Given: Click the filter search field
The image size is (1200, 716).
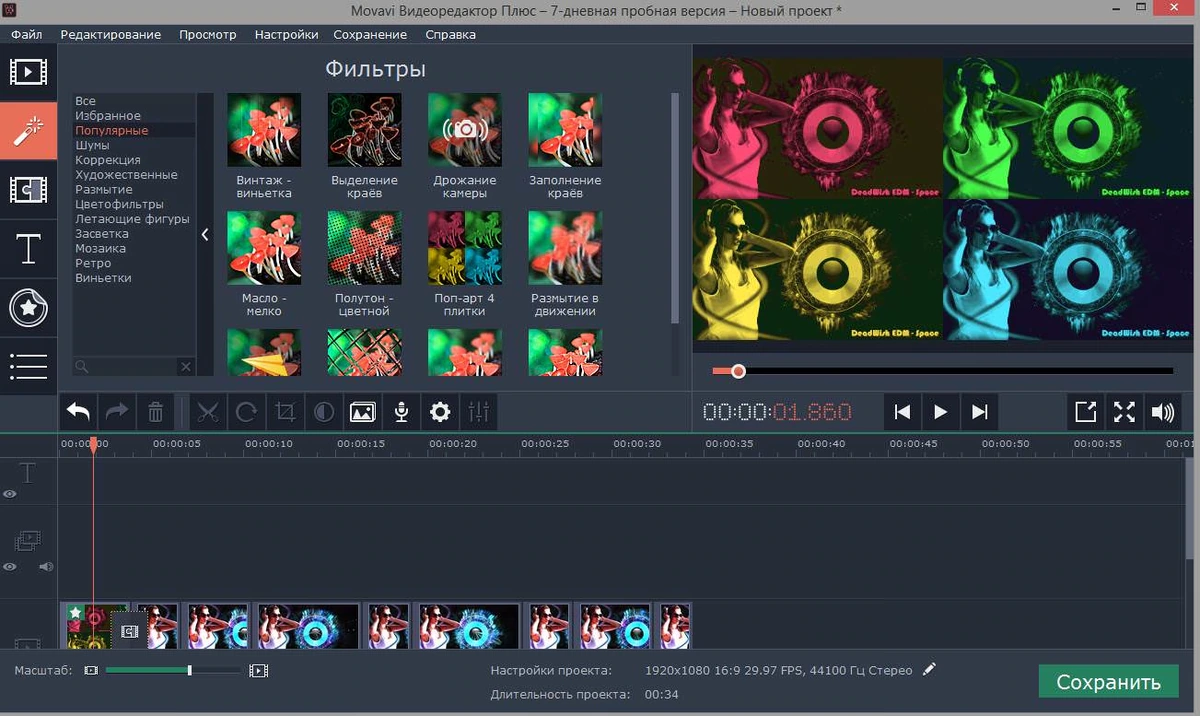Looking at the screenshot, I should 126,367.
